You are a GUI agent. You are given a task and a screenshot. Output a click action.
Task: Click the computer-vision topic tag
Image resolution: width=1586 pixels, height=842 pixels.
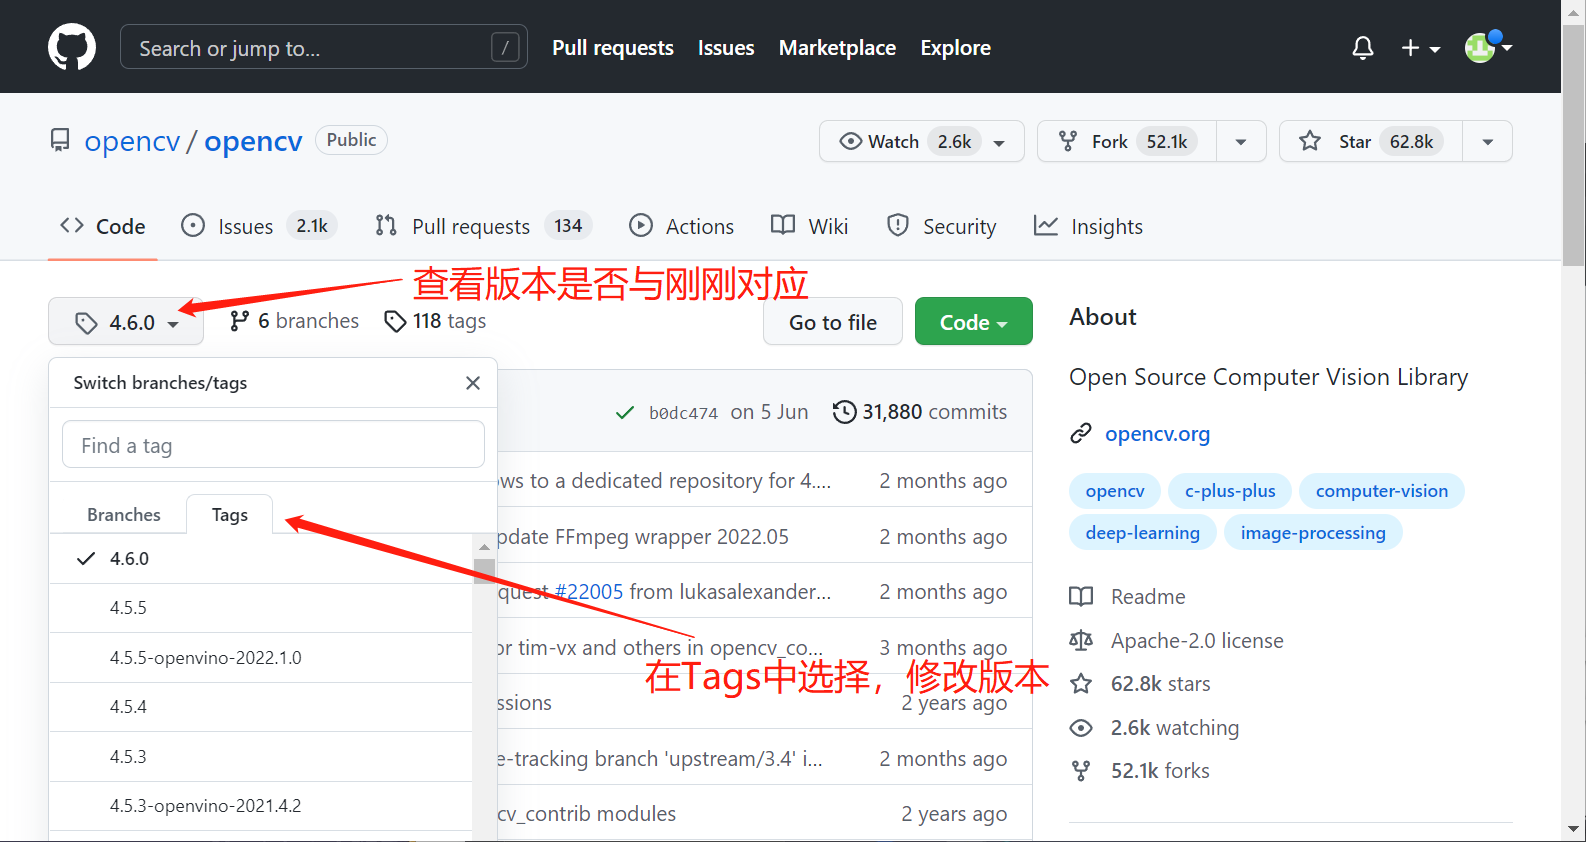click(1382, 491)
